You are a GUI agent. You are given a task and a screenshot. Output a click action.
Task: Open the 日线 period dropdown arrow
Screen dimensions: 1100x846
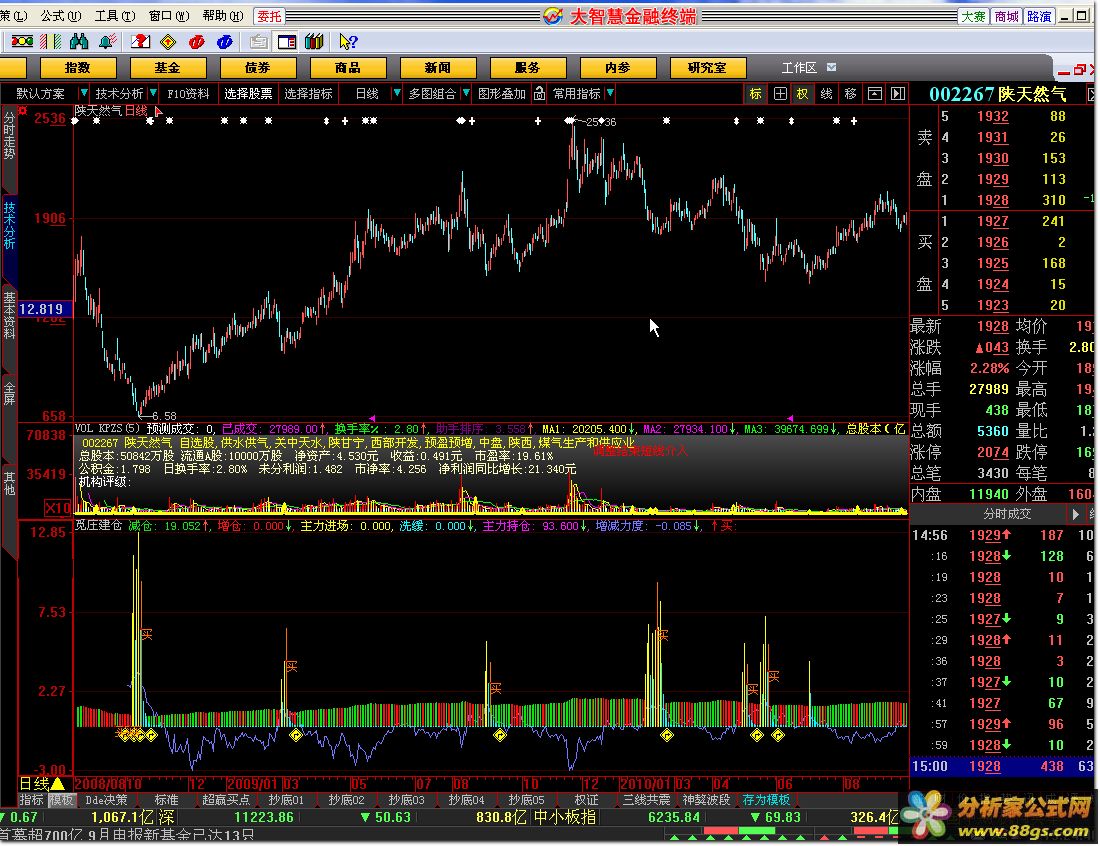pos(396,93)
